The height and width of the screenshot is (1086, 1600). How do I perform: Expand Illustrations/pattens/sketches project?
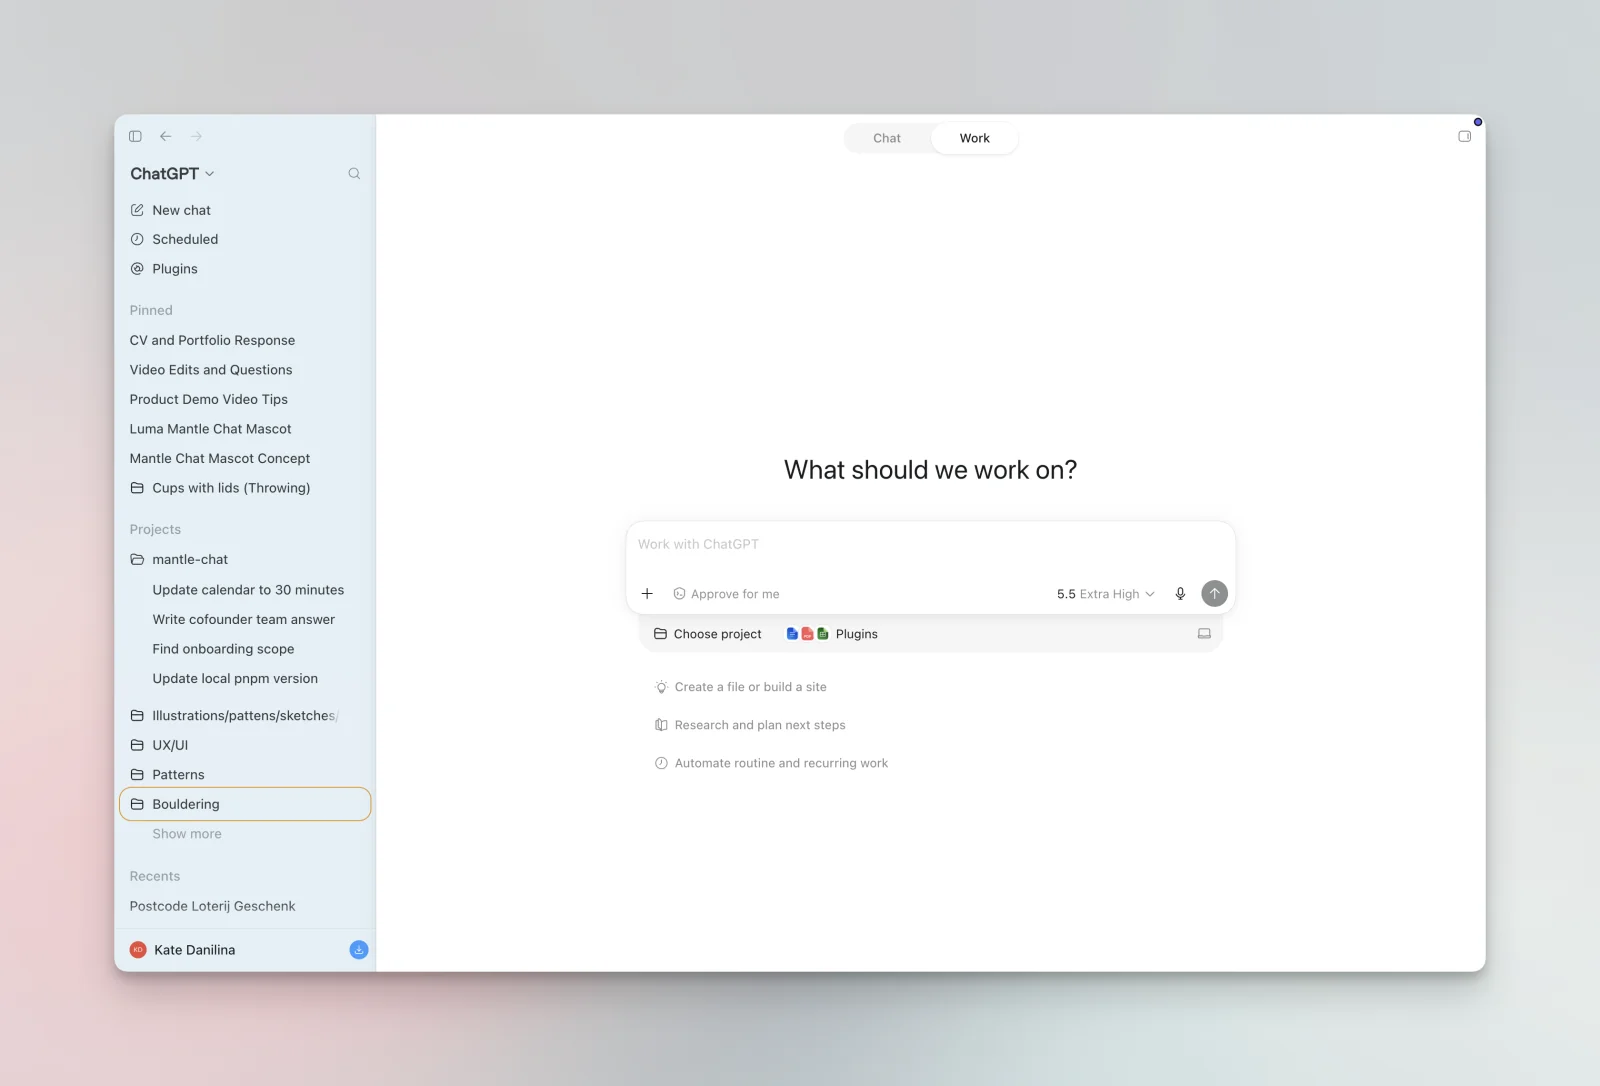pos(245,716)
